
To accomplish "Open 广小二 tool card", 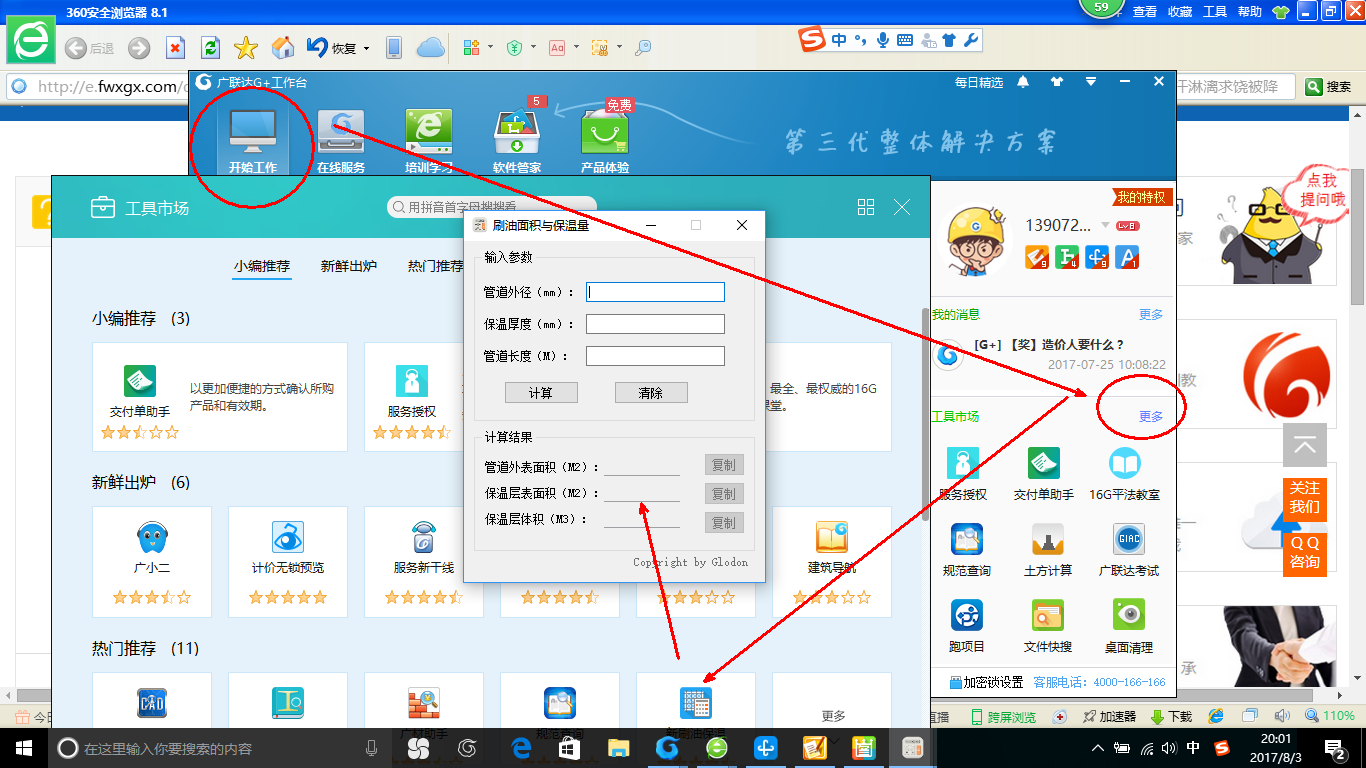I will (x=152, y=561).
